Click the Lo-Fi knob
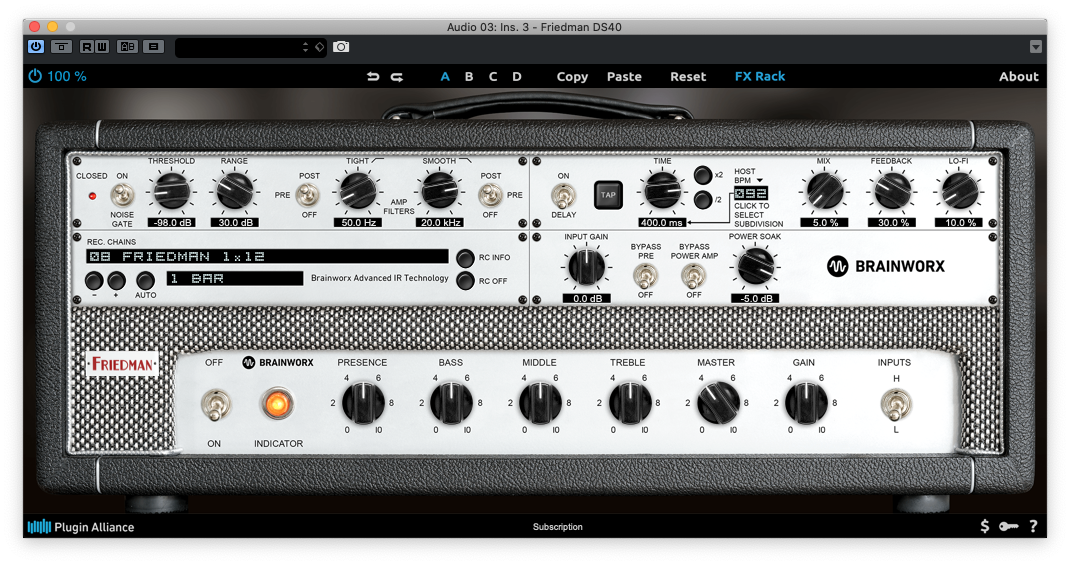 click(x=959, y=190)
